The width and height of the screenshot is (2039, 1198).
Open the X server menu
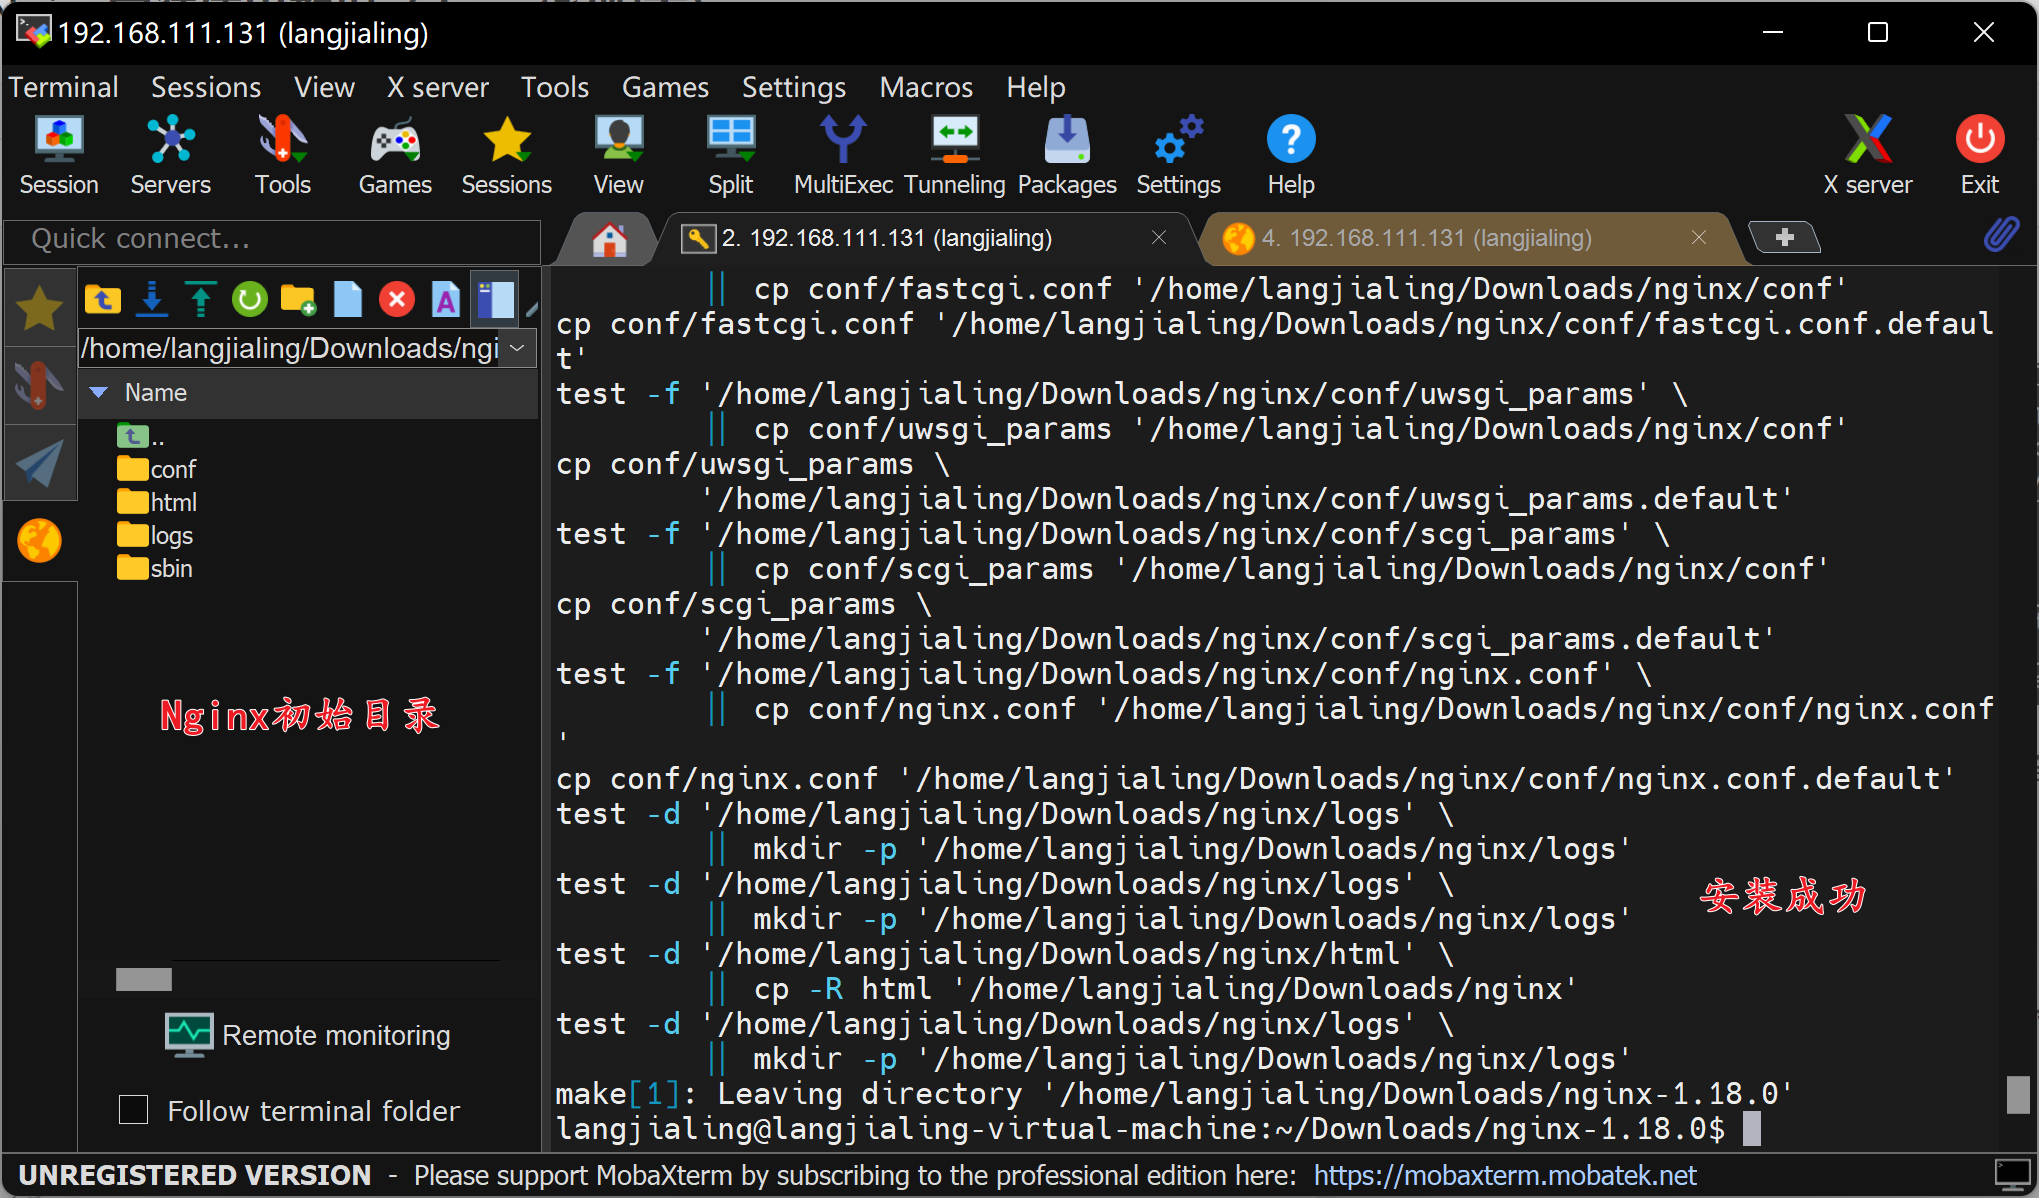pos(437,87)
